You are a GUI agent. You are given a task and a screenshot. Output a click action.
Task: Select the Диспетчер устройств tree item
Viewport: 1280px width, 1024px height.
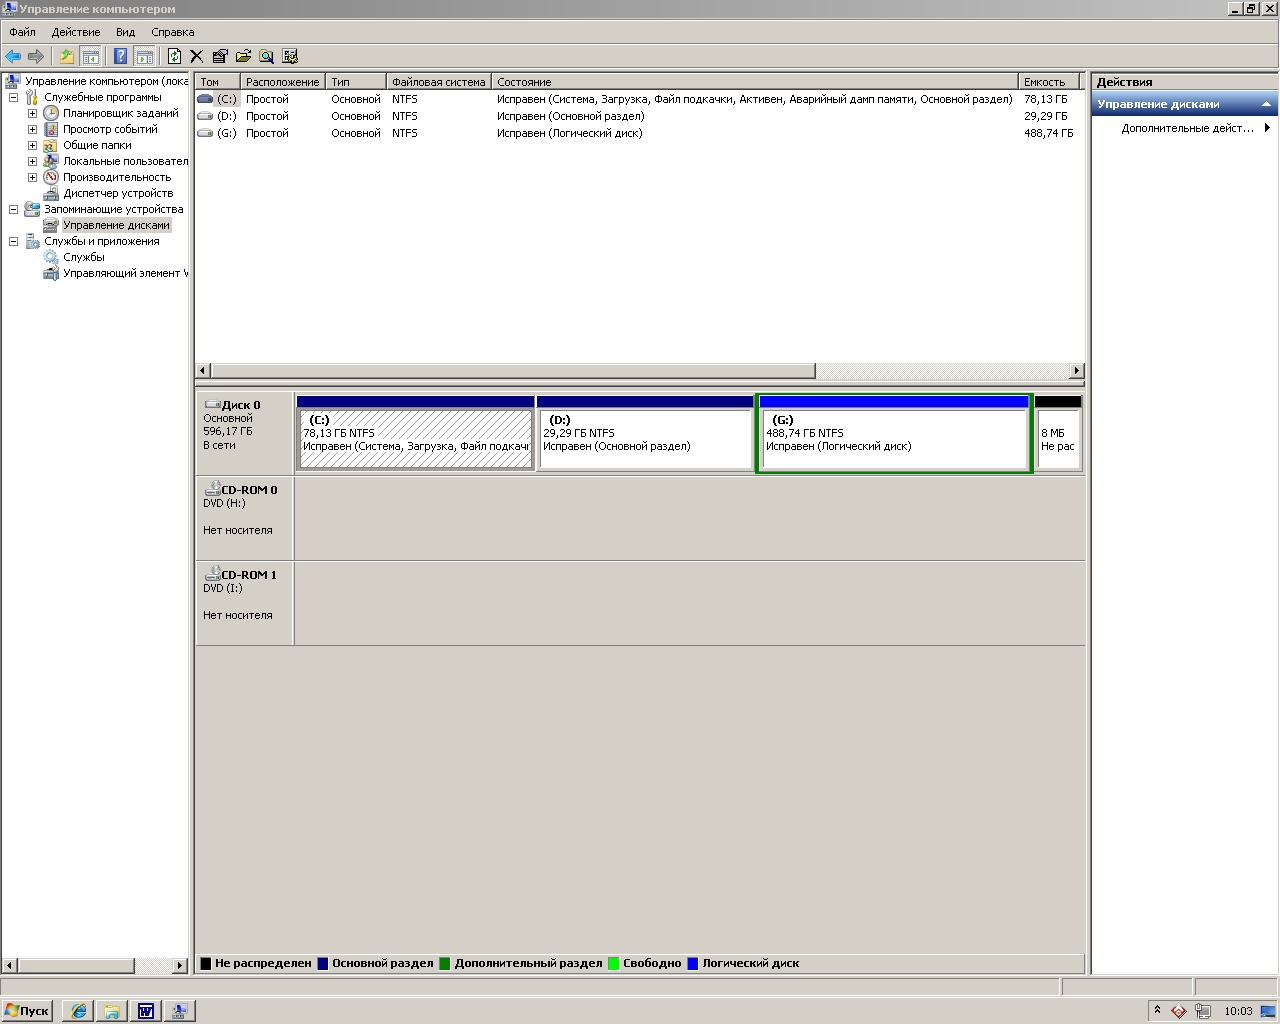click(118, 193)
